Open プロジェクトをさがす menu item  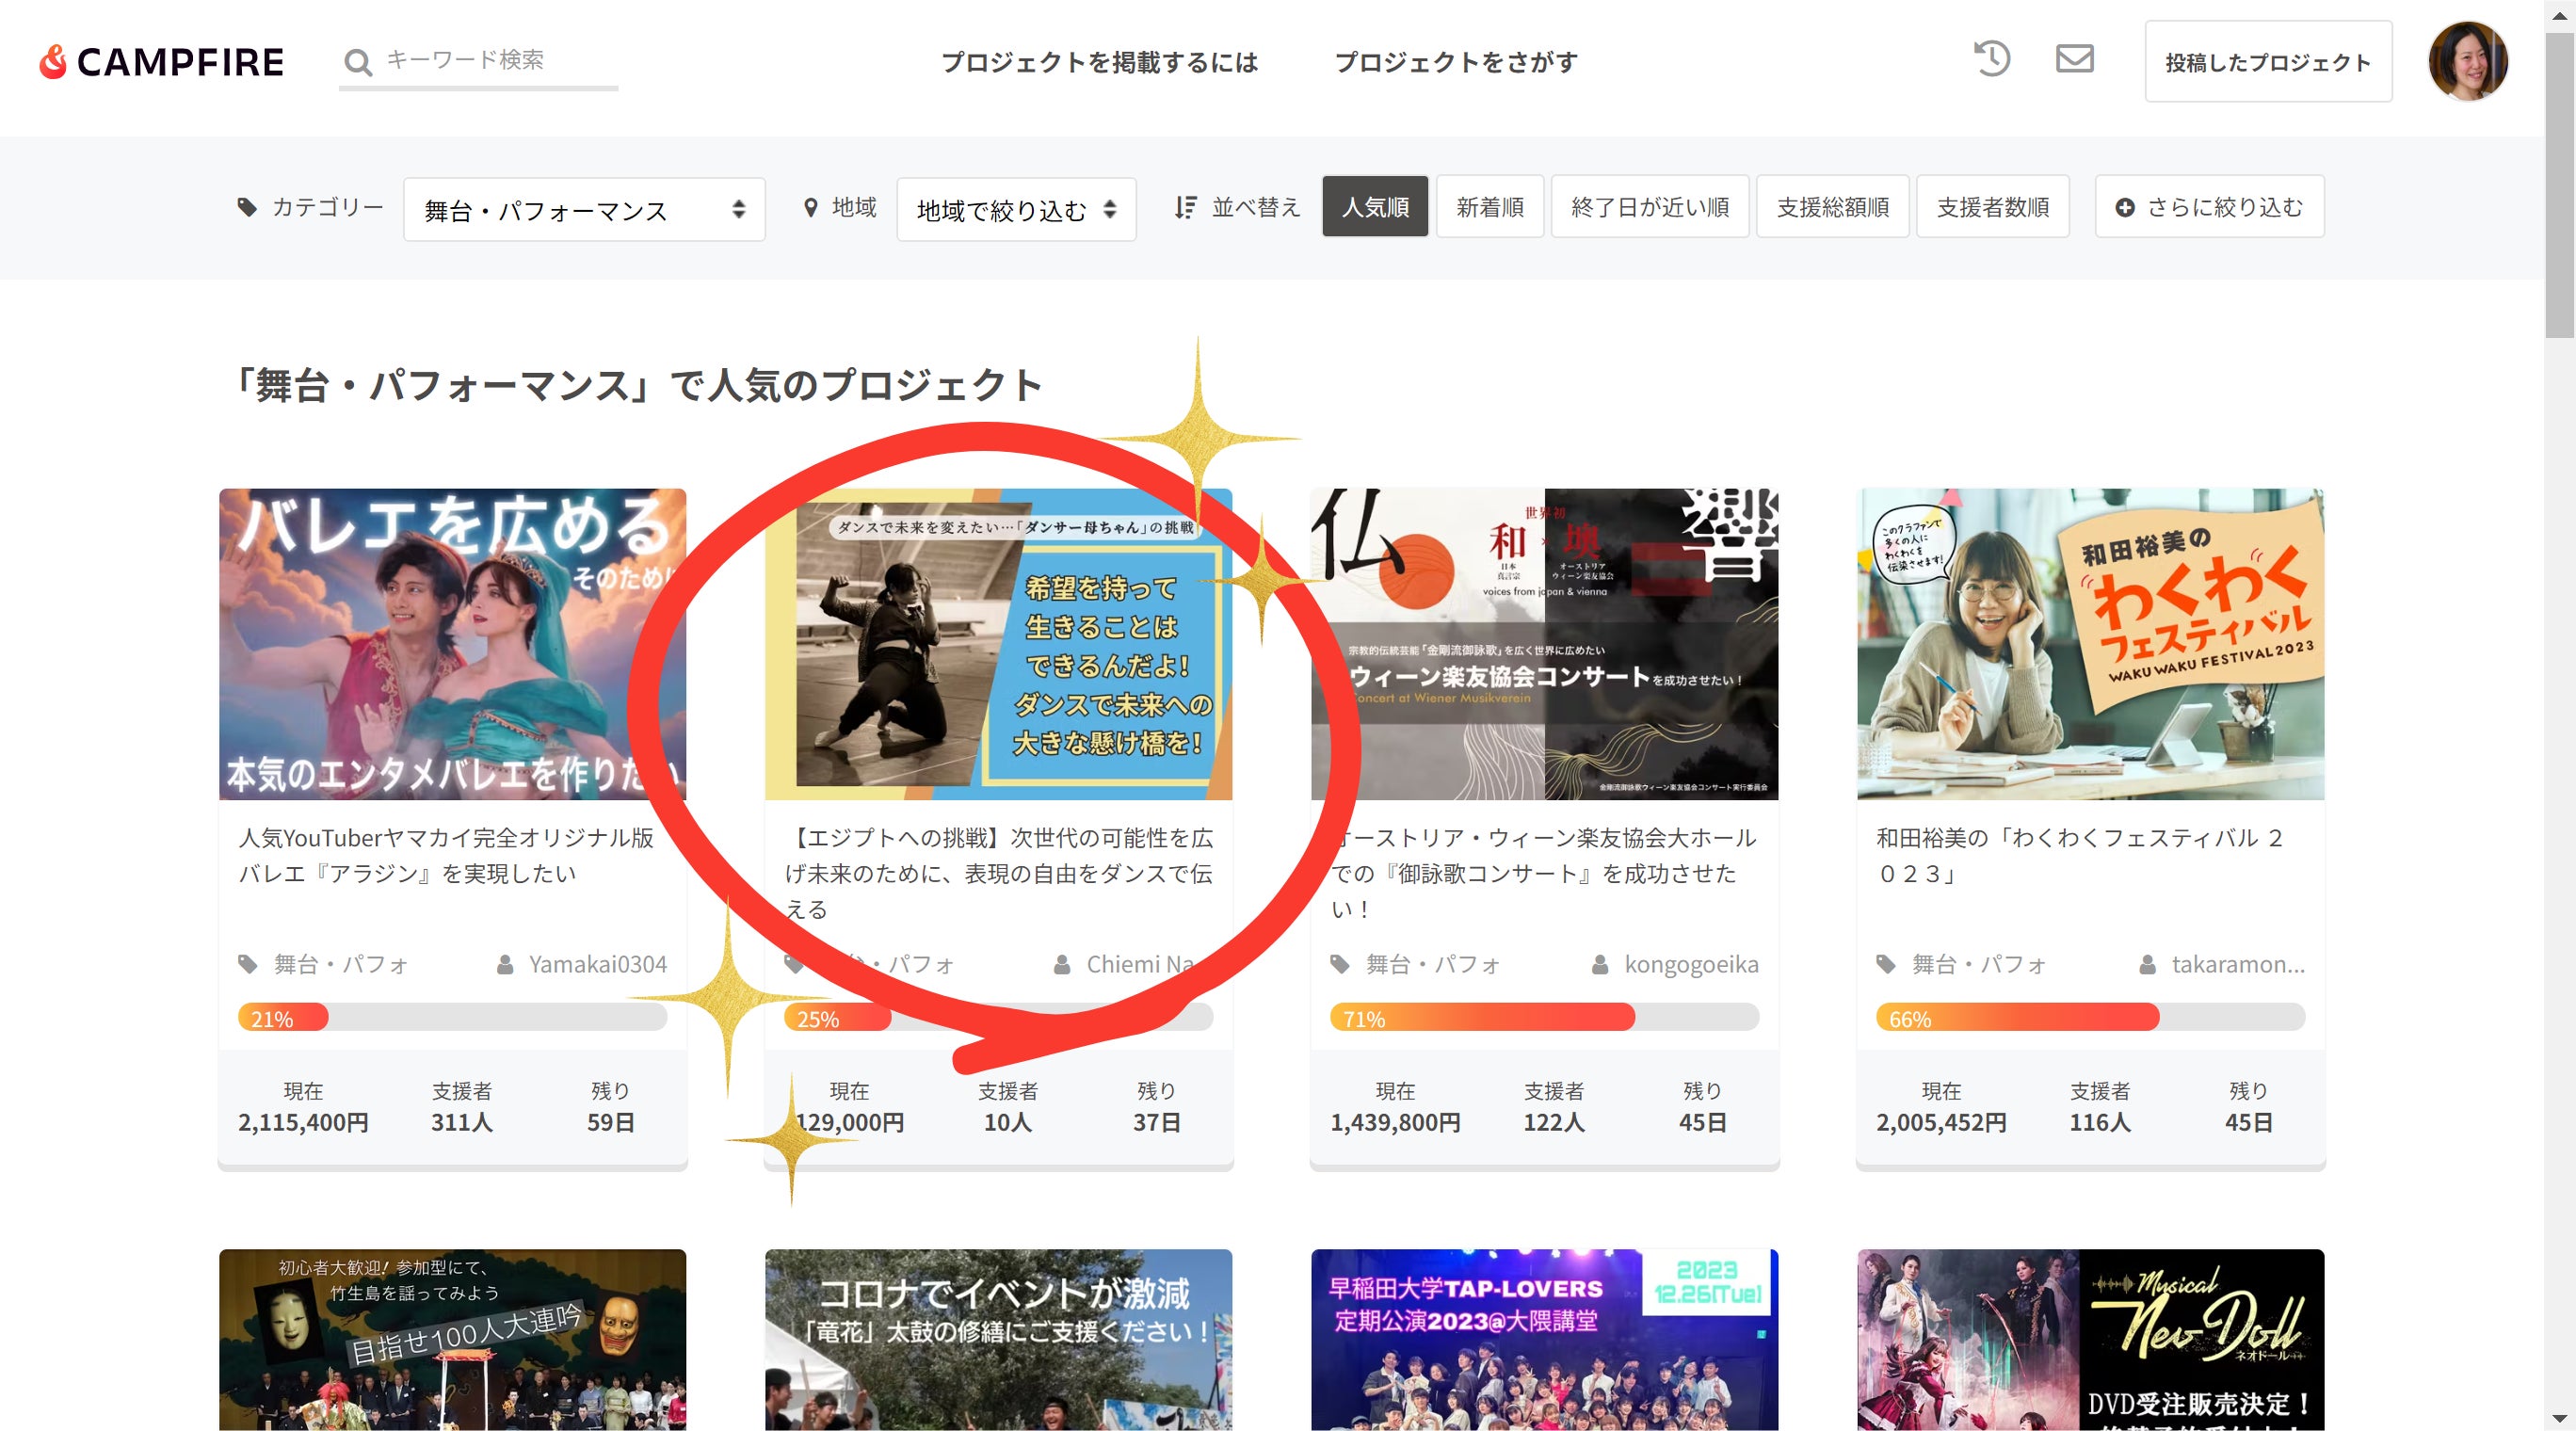[1456, 62]
